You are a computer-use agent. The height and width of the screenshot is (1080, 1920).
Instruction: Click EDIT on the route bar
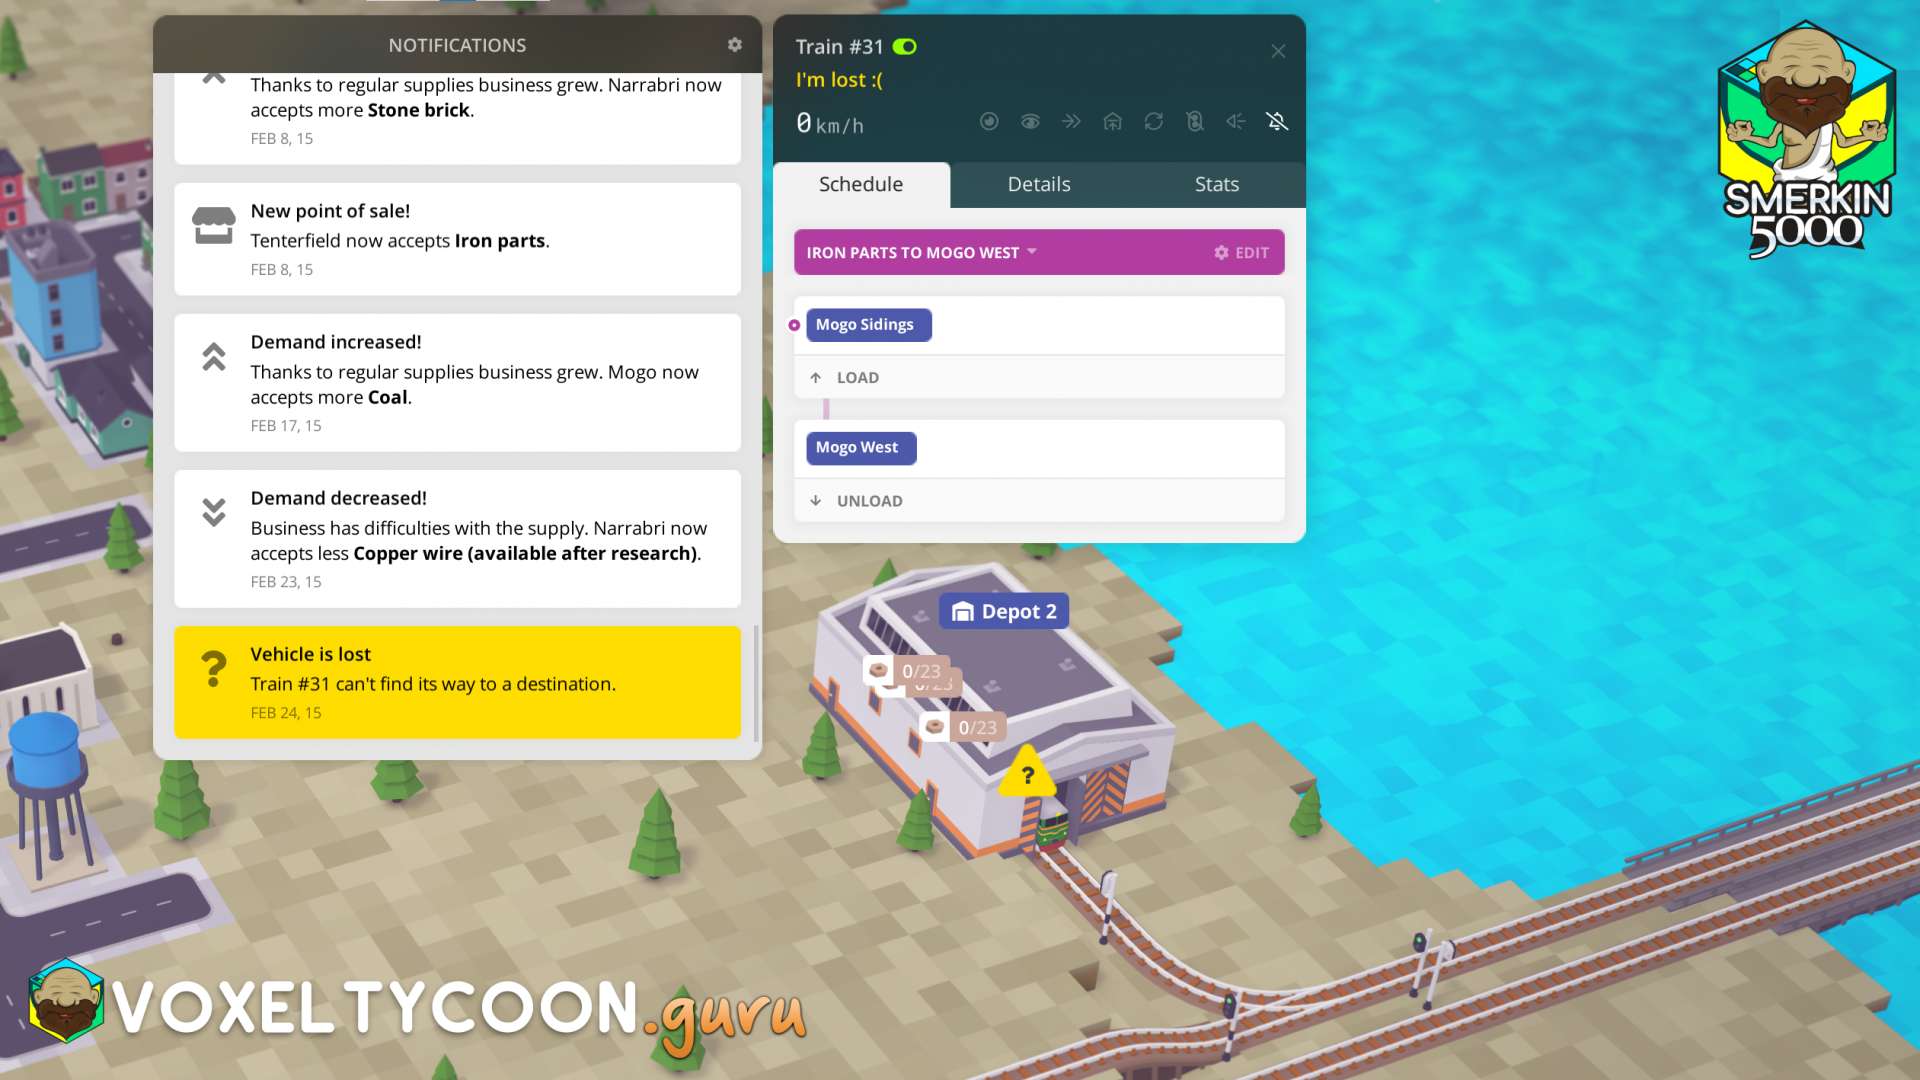[x=1241, y=253]
